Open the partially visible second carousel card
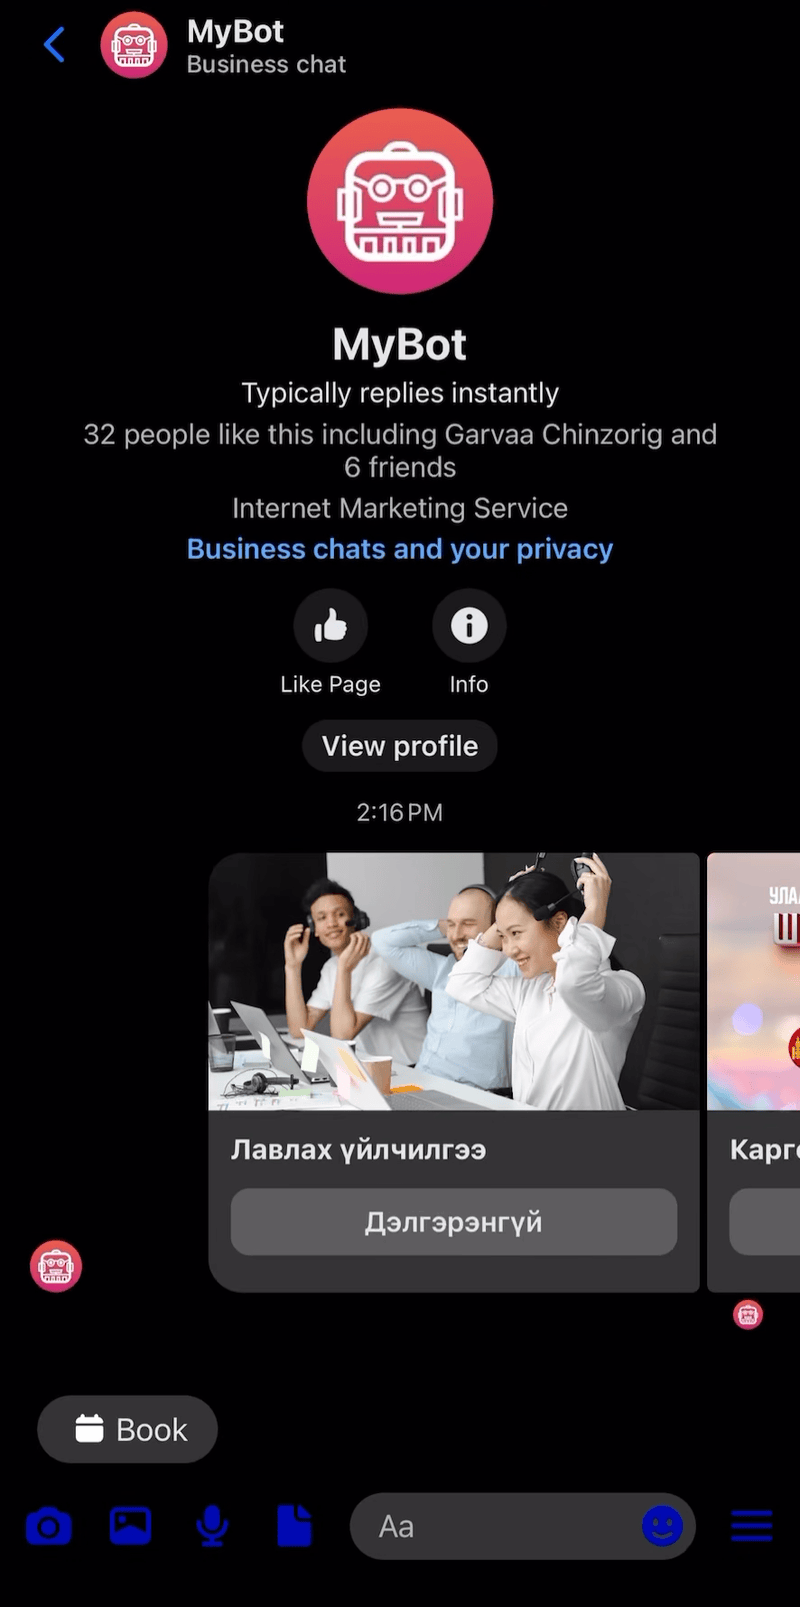This screenshot has height=1607, width=800. tap(754, 1072)
